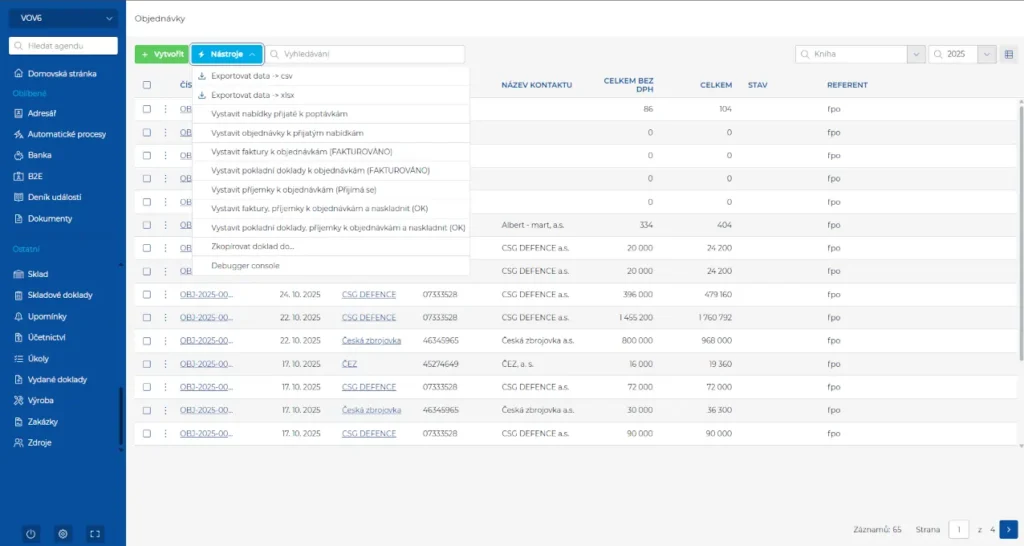
Task: Toggle the select-all checkbox in table header
Action: click(147, 85)
